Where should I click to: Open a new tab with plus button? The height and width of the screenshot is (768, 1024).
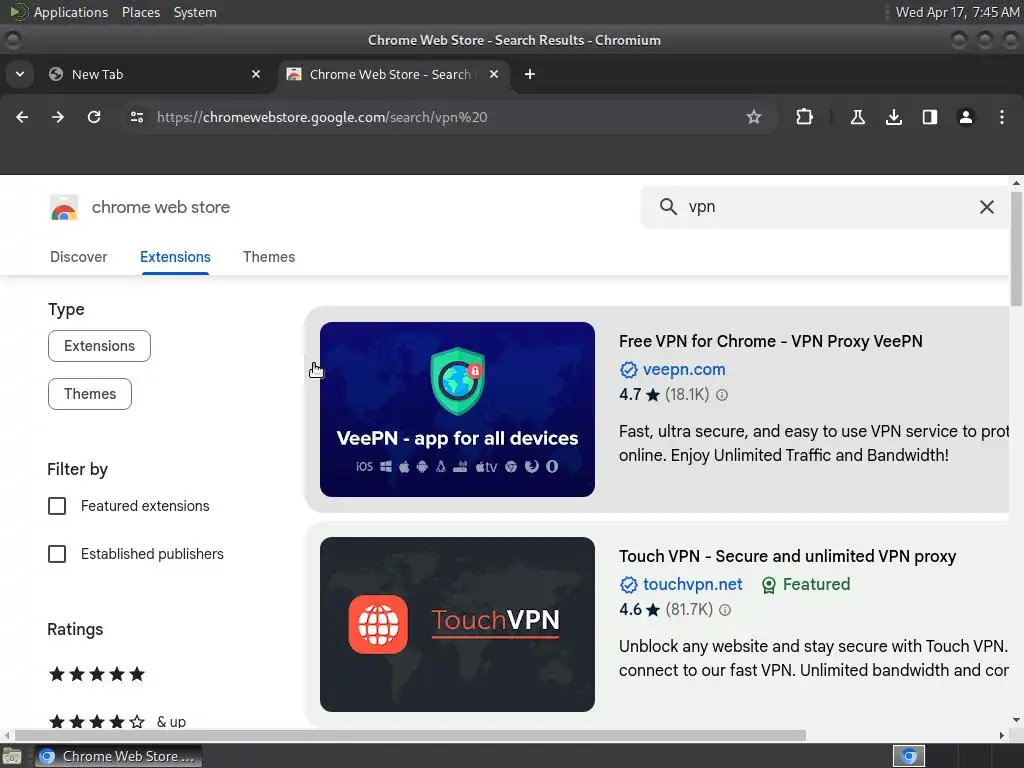tap(530, 74)
